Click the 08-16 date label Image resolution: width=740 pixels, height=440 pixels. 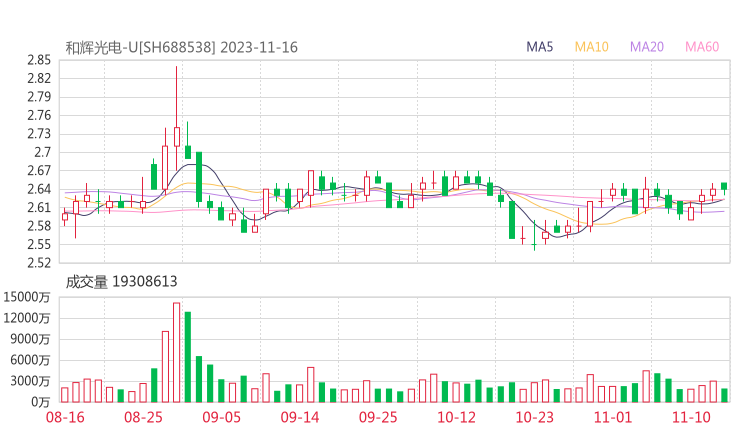coord(65,418)
